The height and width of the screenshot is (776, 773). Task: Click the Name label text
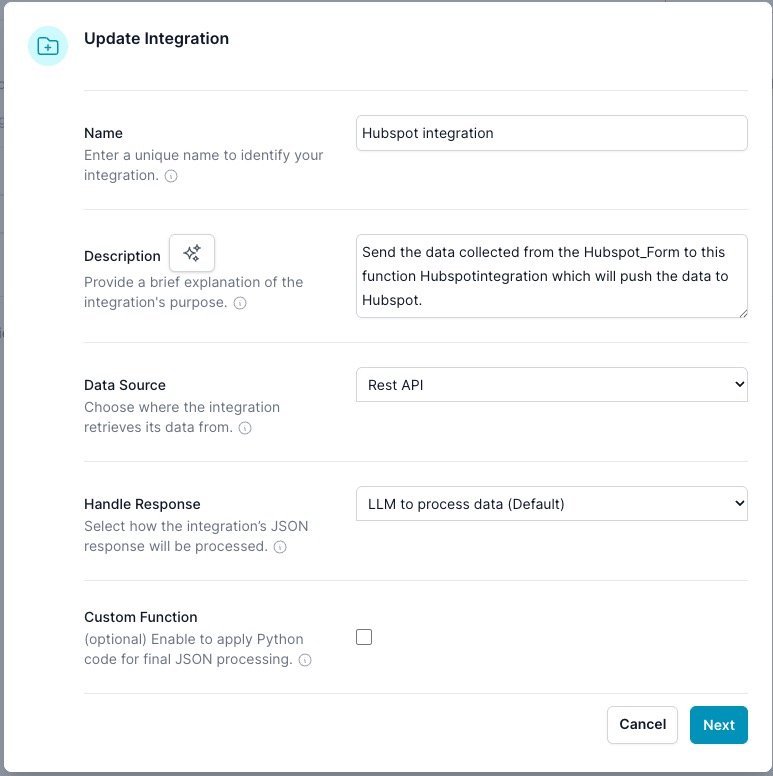point(103,133)
